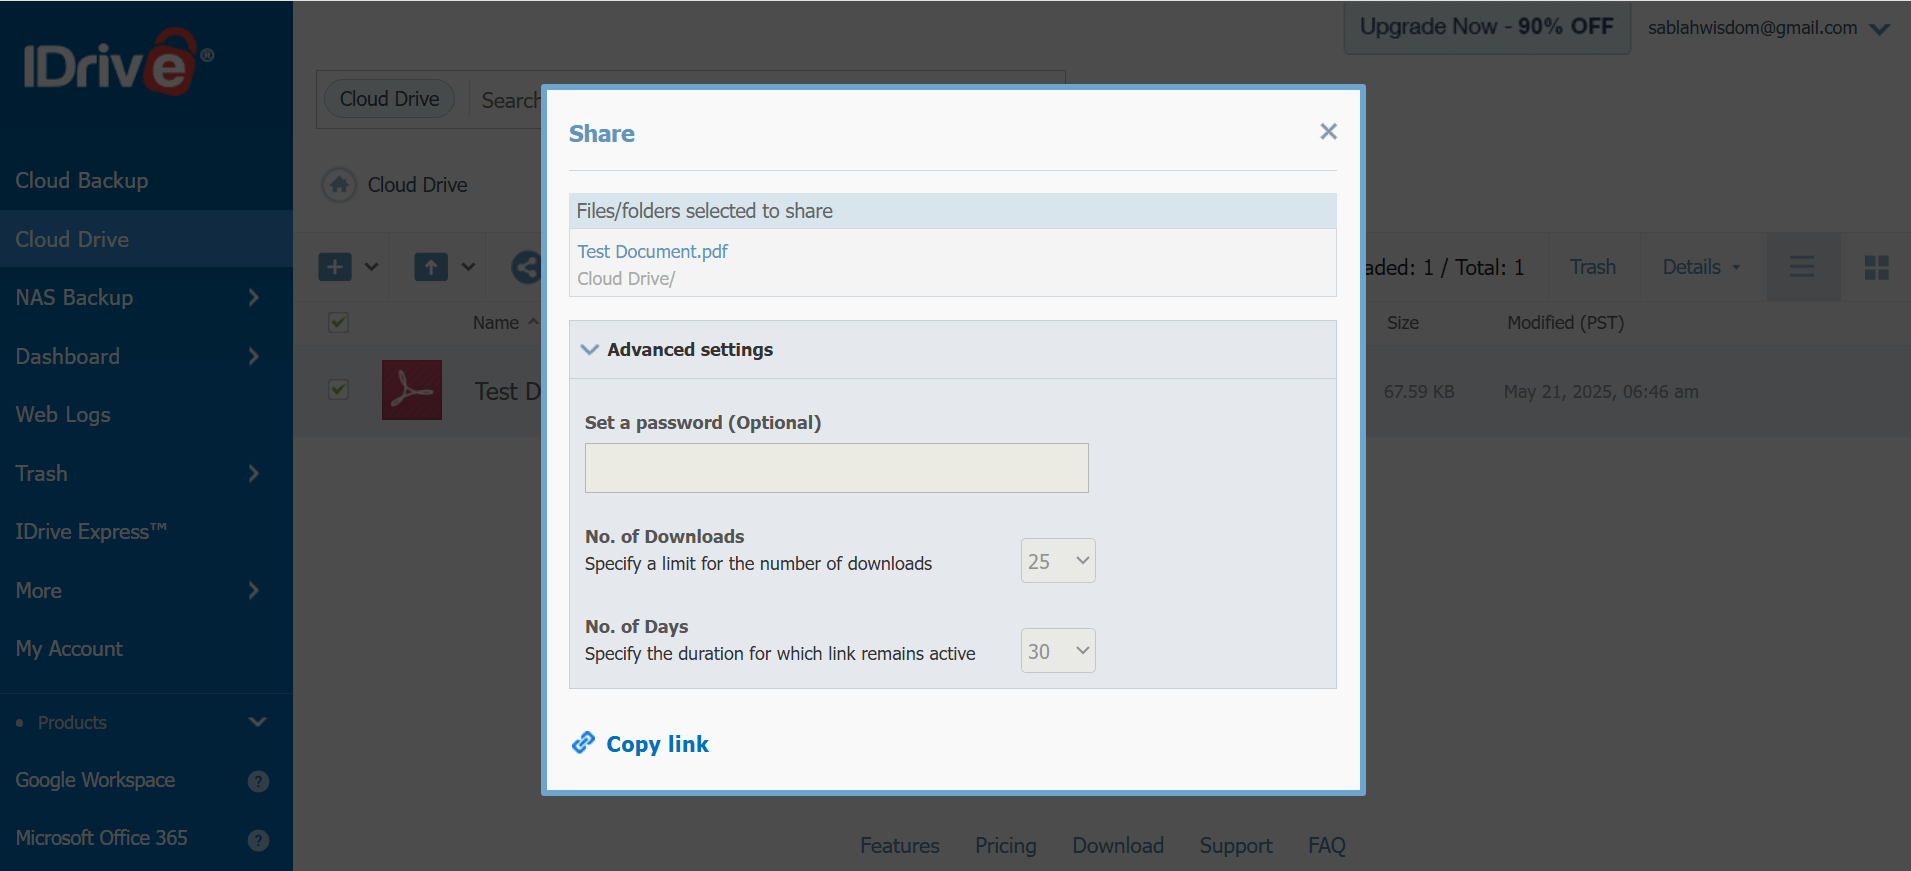1911x871 pixels.
Task: Open Trash in the sidebar
Action: click(42, 474)
